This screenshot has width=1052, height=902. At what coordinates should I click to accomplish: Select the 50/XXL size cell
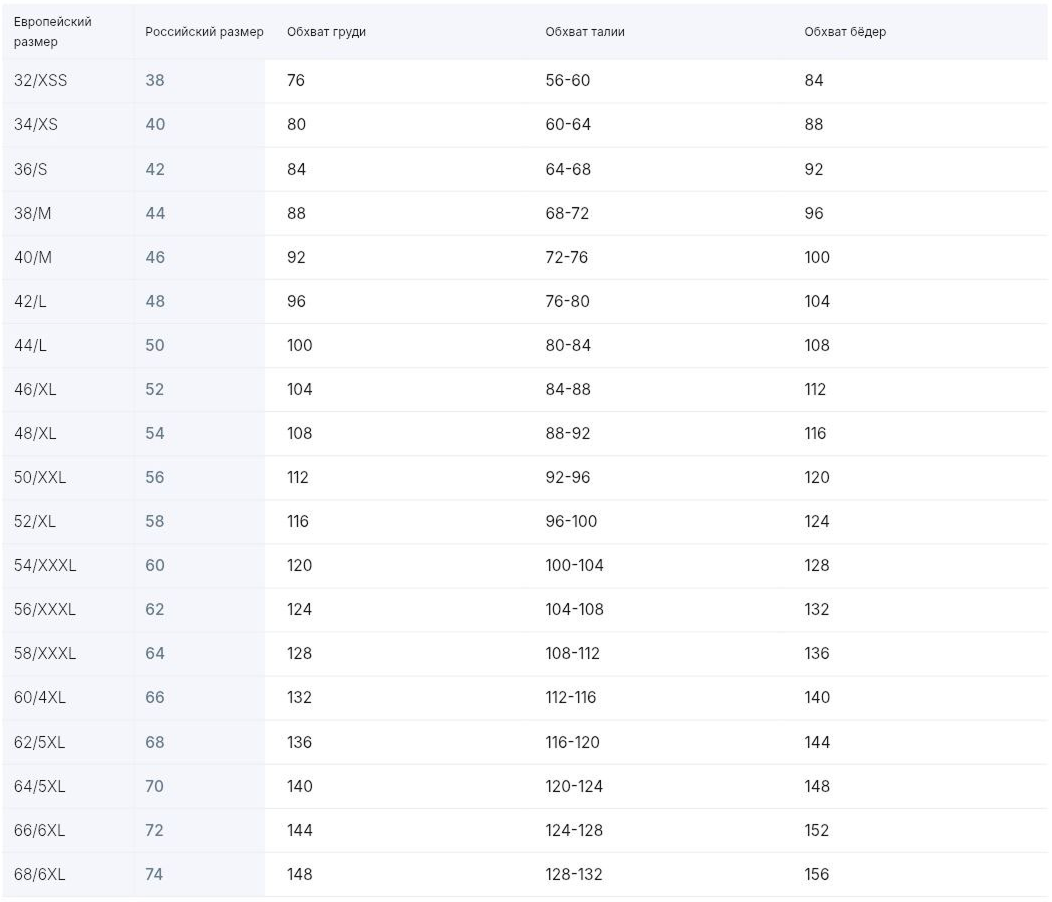(40, 477)
